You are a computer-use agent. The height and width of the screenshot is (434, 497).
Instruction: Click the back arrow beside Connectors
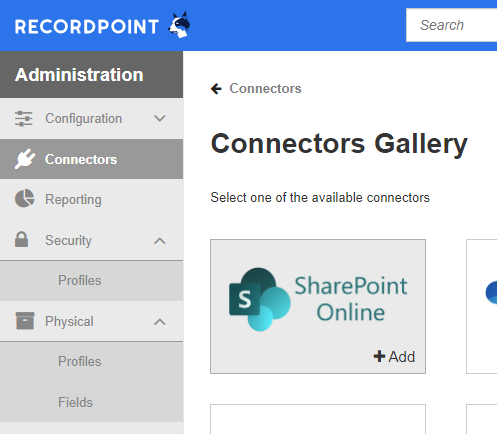coord(216,89)
